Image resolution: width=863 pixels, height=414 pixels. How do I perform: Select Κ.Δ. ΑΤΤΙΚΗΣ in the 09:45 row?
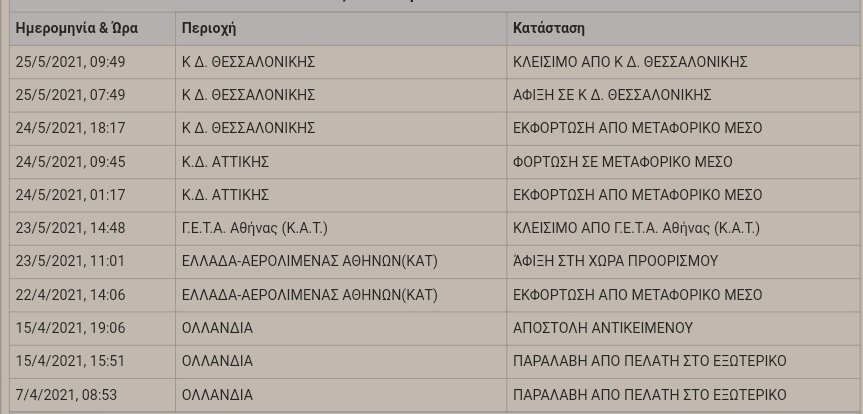225,162
